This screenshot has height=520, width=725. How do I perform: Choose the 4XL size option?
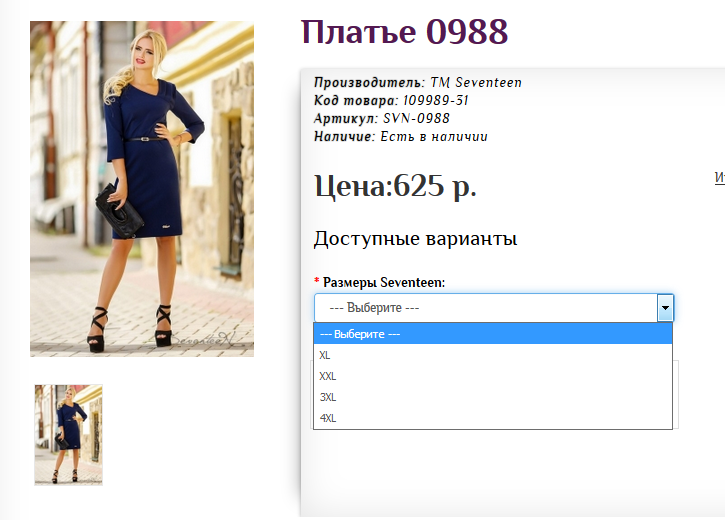pos(493,418)
